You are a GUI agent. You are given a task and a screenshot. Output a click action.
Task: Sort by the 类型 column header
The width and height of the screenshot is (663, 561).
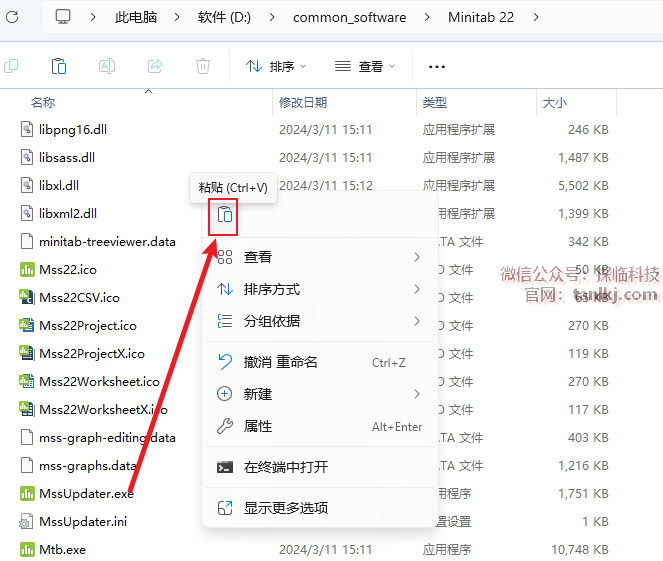coord(435,102)
